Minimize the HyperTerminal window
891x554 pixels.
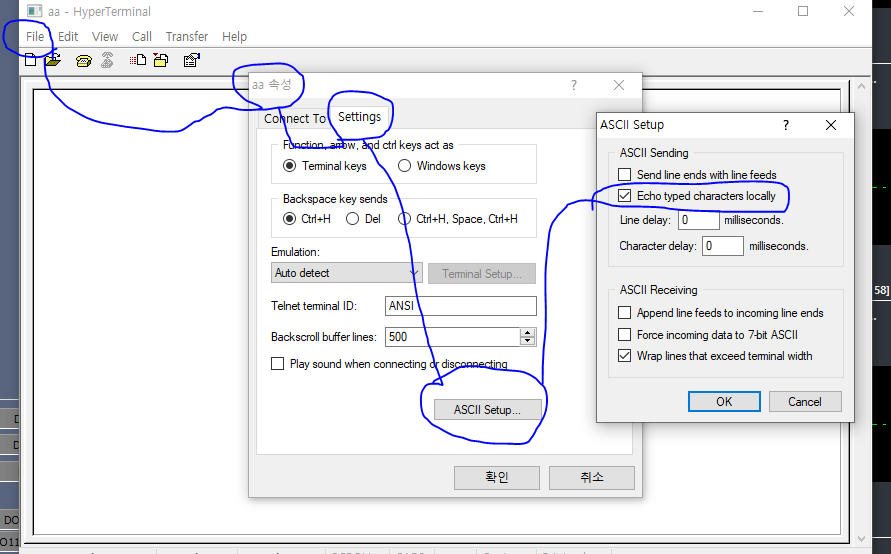[x=757, y=11]
